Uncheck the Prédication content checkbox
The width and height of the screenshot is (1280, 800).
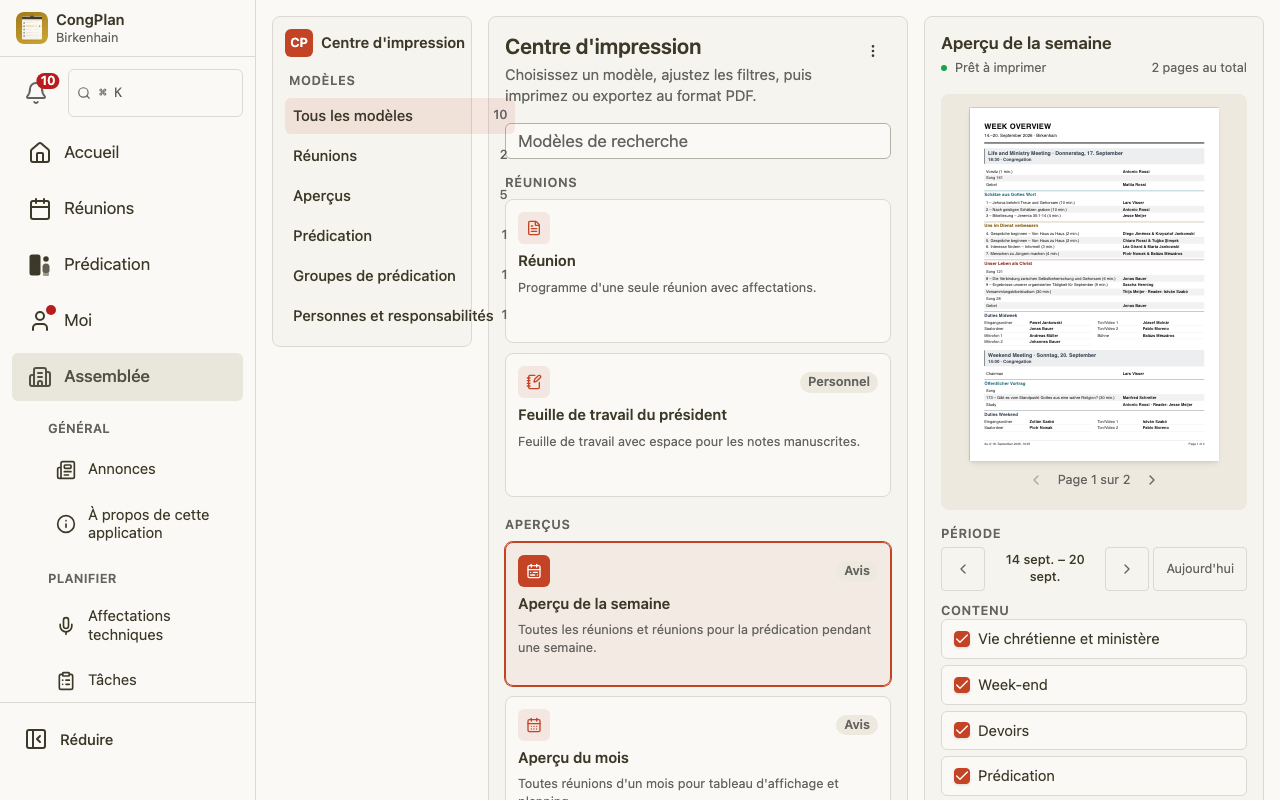(x=962, y=776)
